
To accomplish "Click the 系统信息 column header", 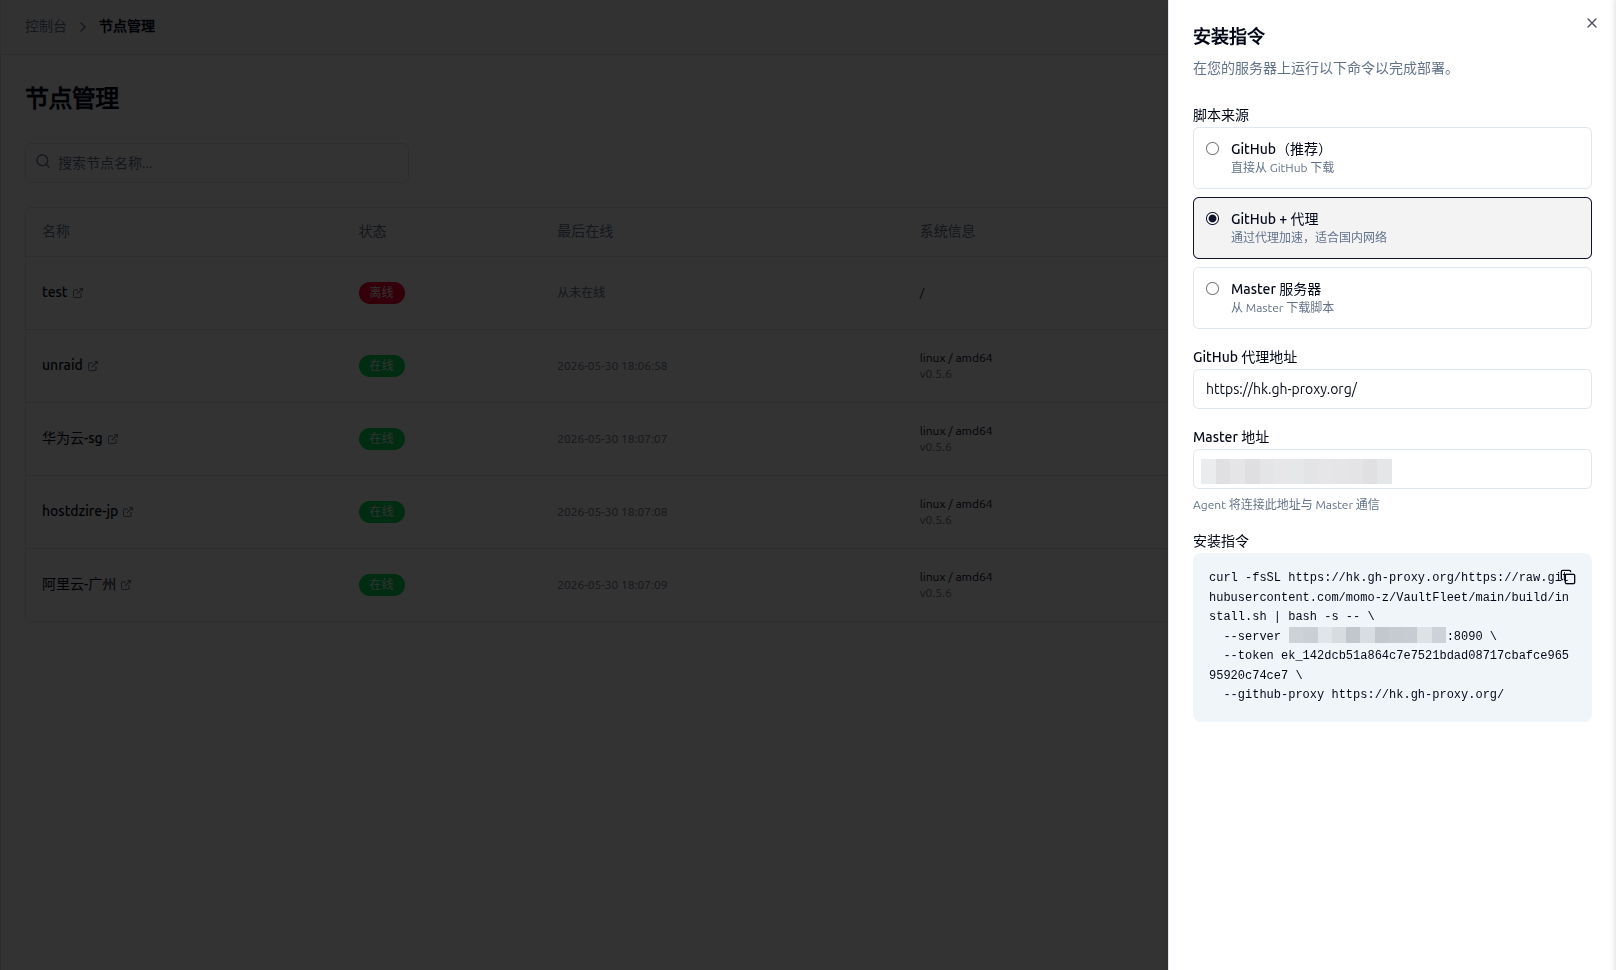I will coord(947,231).
